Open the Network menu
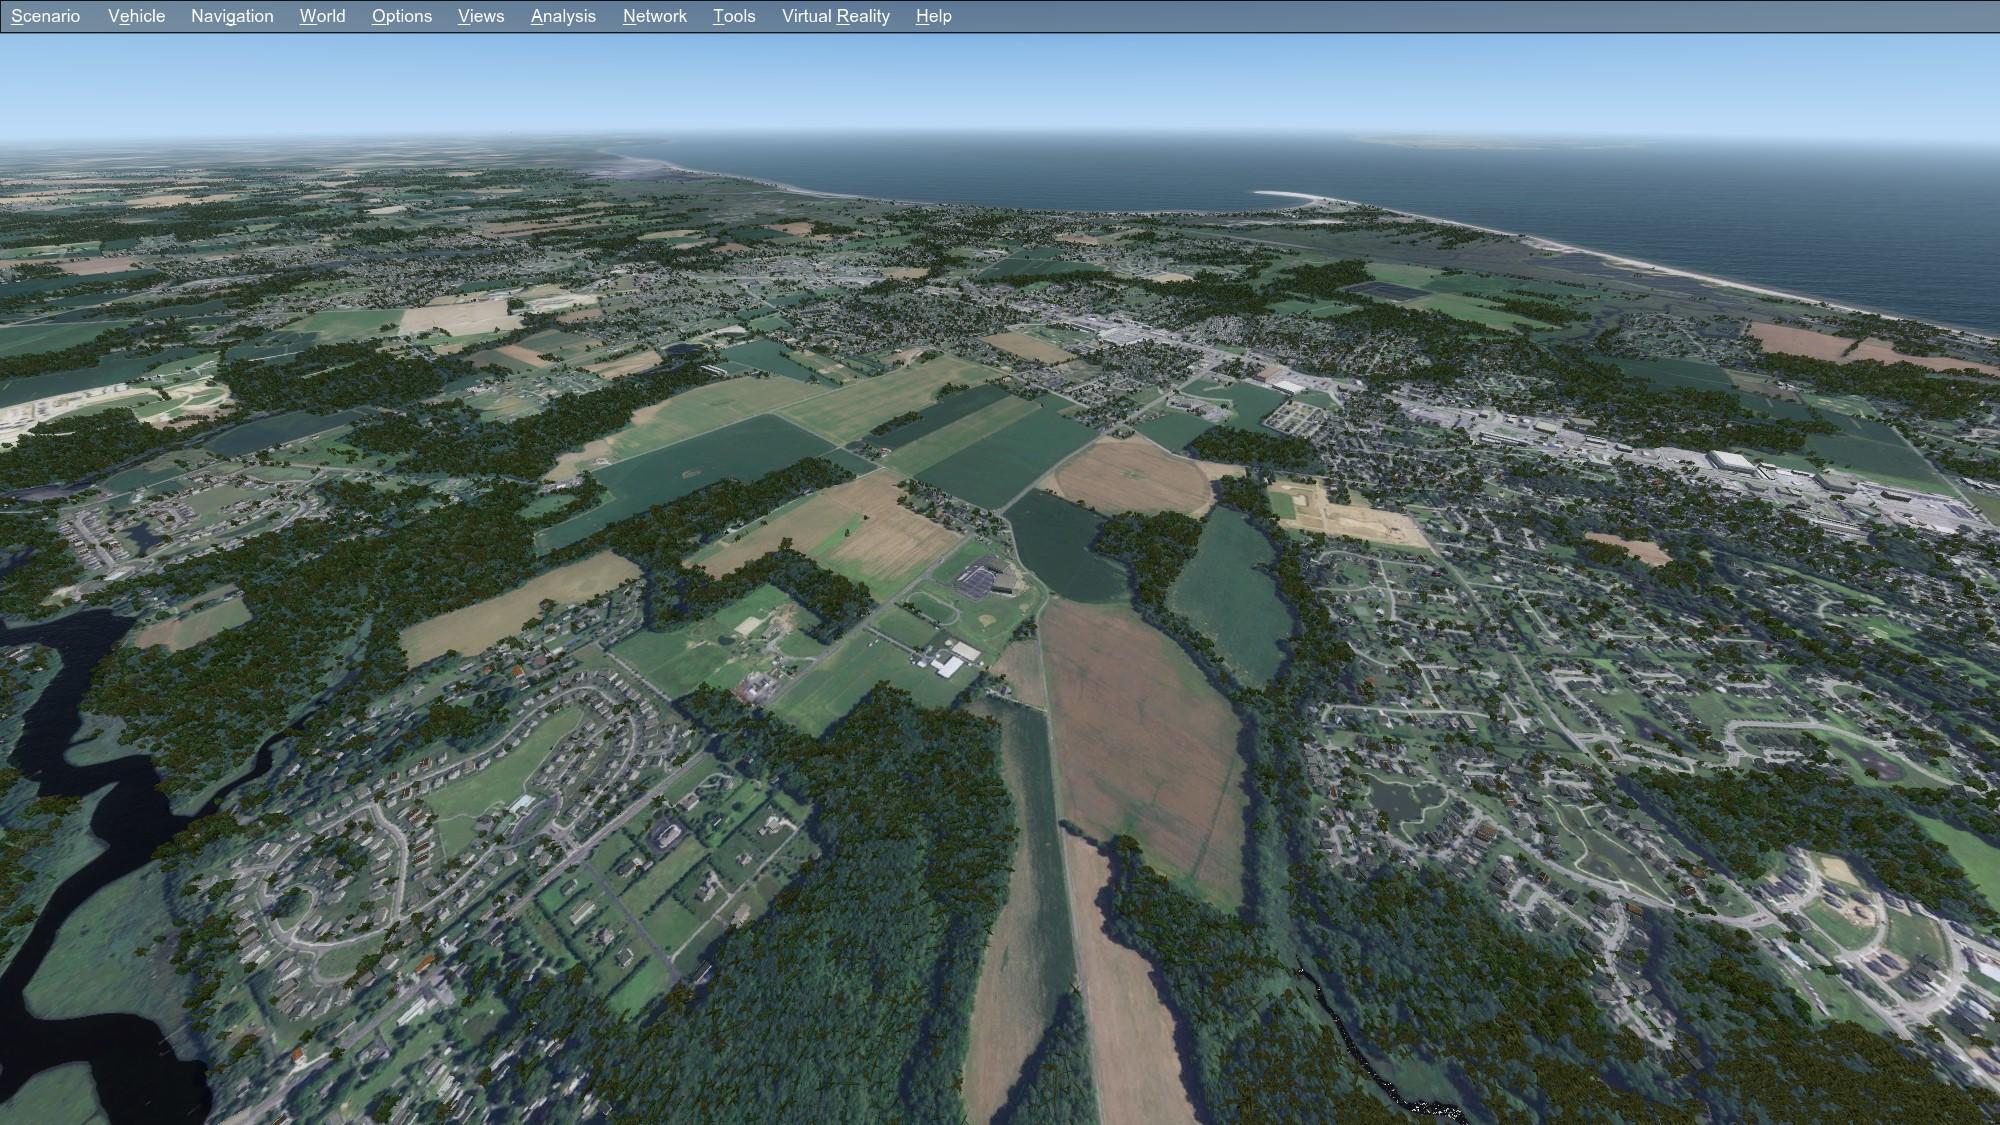Screen dimensions: 2000x1125 point(655,16)
